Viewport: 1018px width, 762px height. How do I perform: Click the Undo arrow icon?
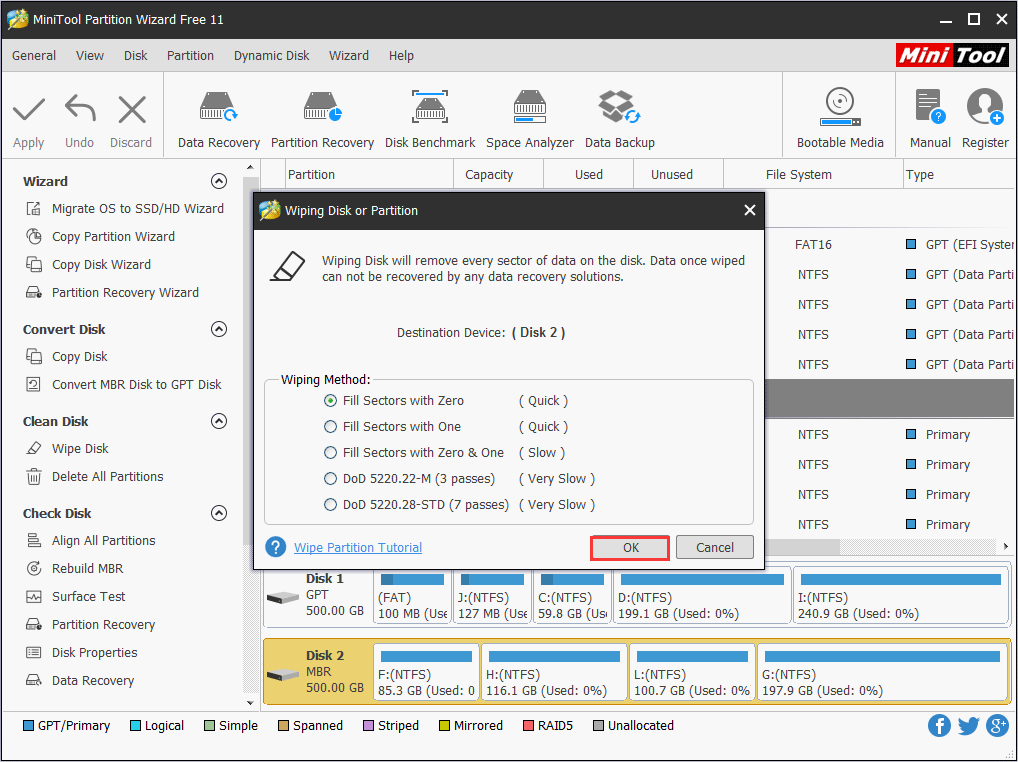(x=80, y=108)
